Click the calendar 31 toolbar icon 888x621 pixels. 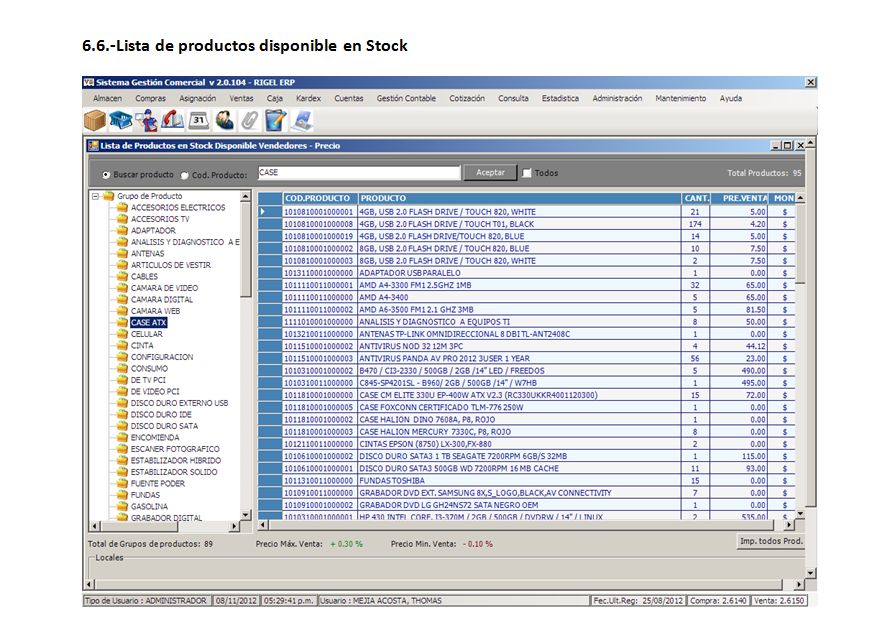[x=198, y=121]
